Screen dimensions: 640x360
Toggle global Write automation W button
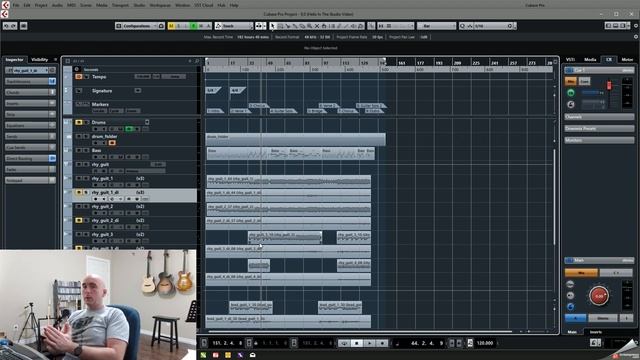point(201,26)
